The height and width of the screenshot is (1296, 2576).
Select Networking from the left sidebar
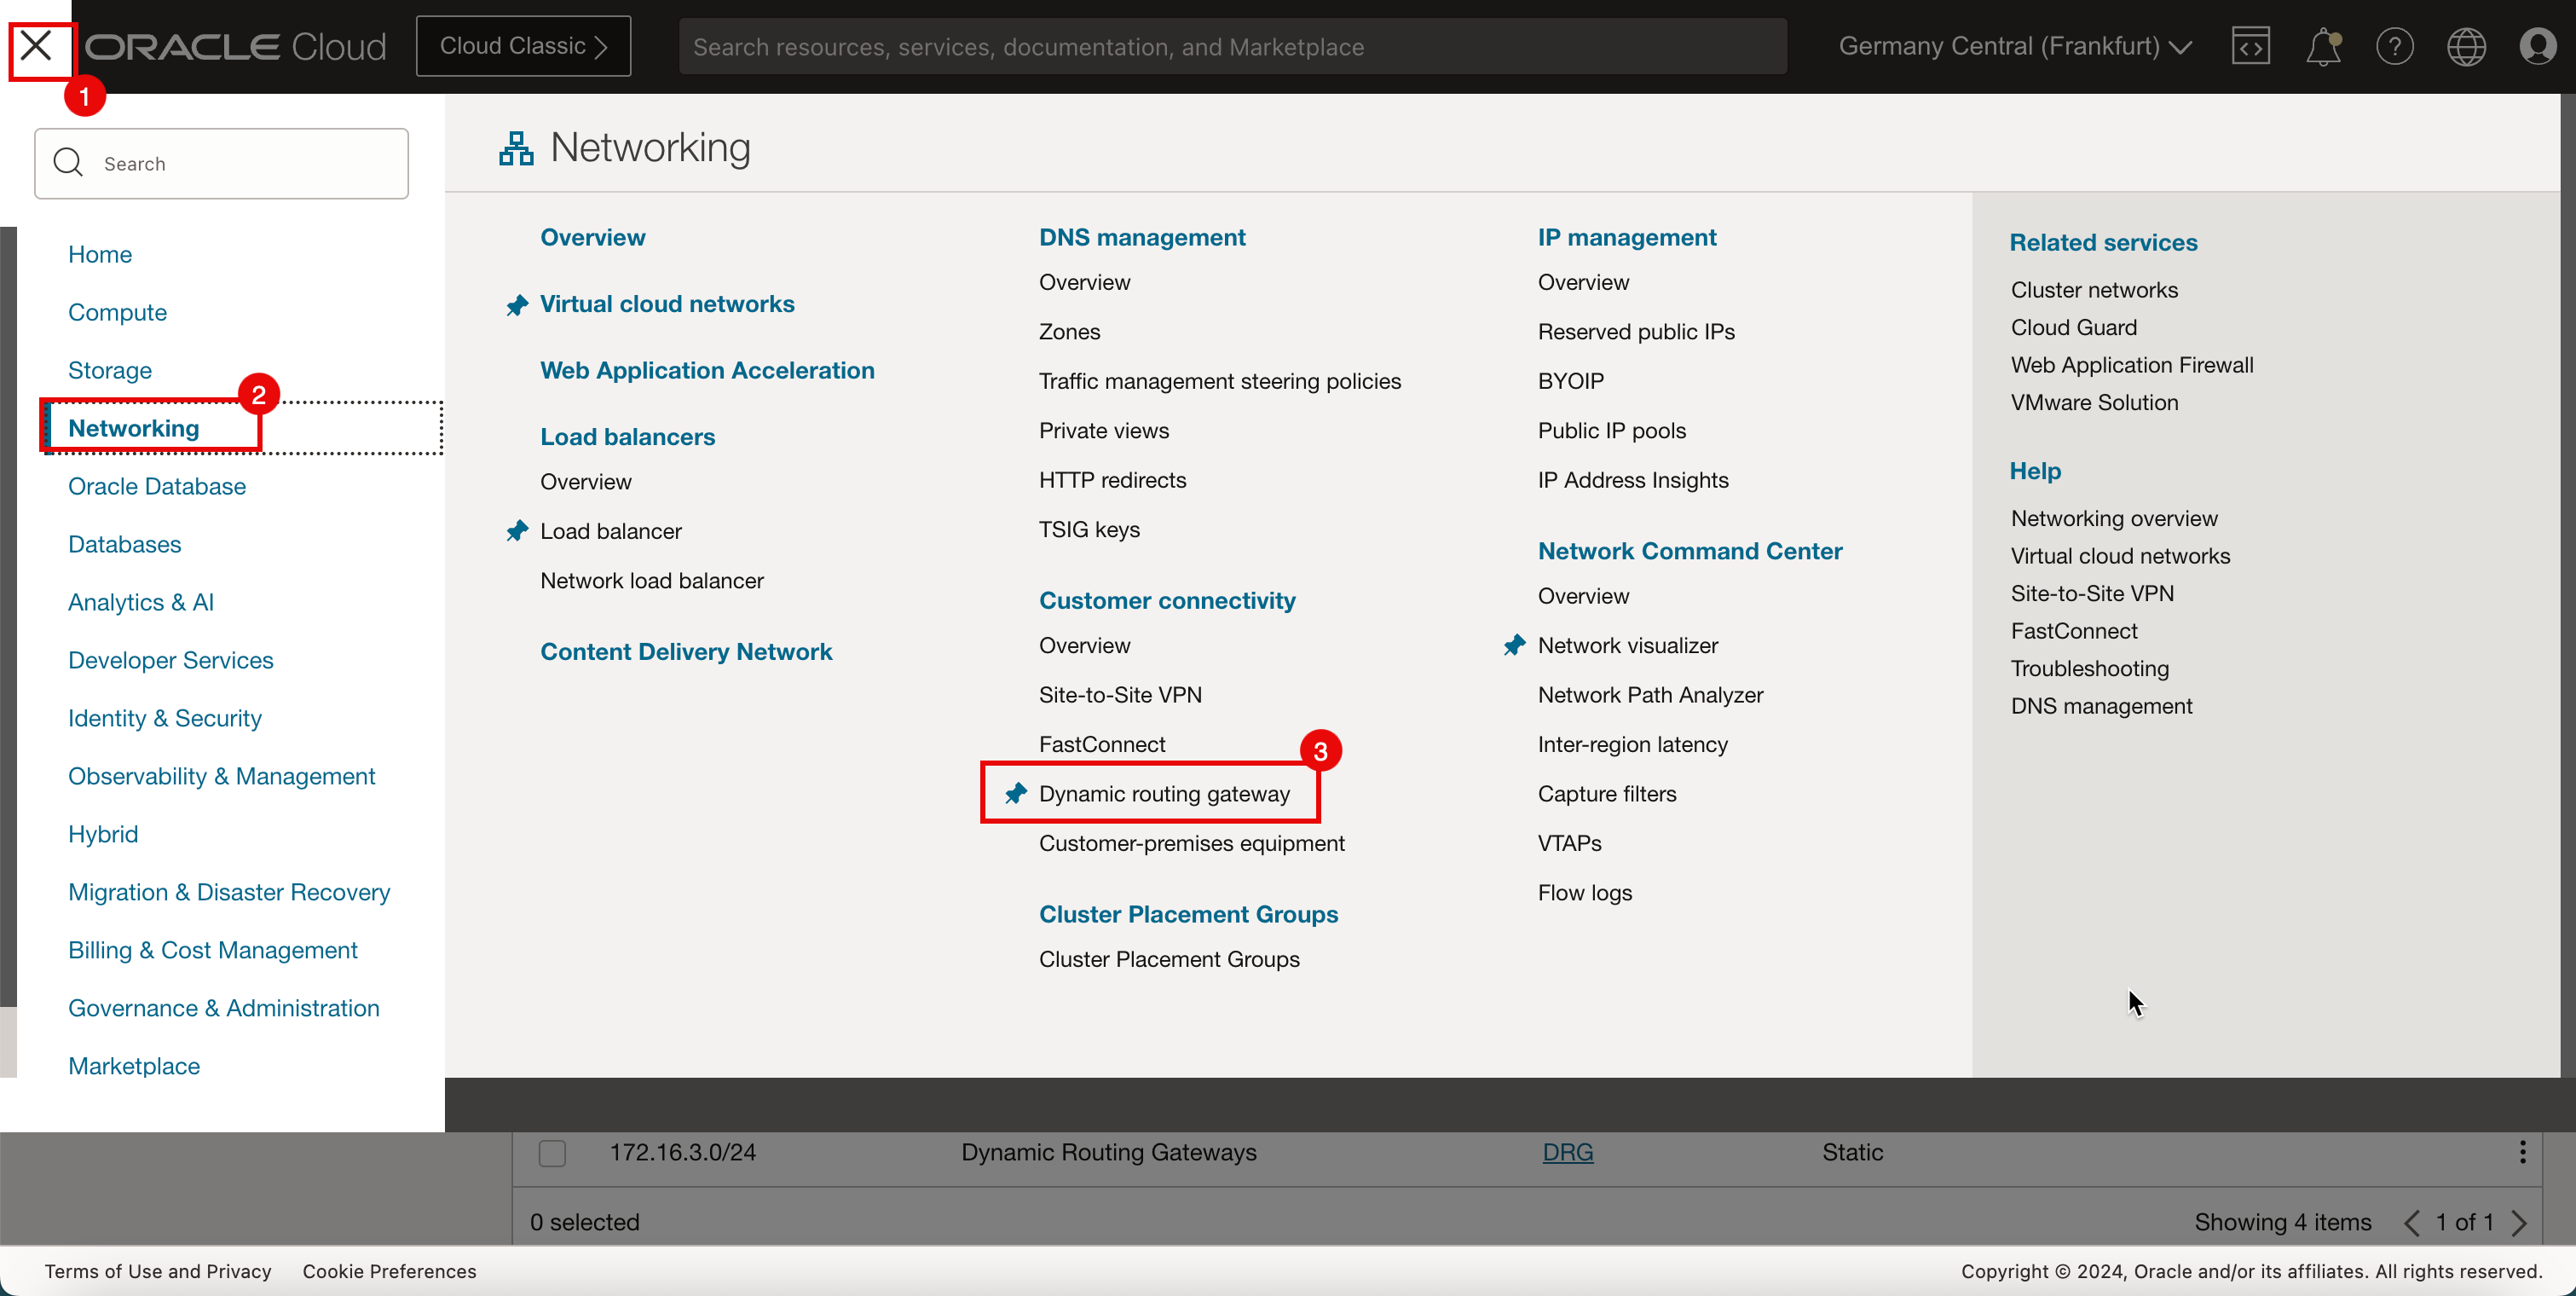[x=132, y=426]
